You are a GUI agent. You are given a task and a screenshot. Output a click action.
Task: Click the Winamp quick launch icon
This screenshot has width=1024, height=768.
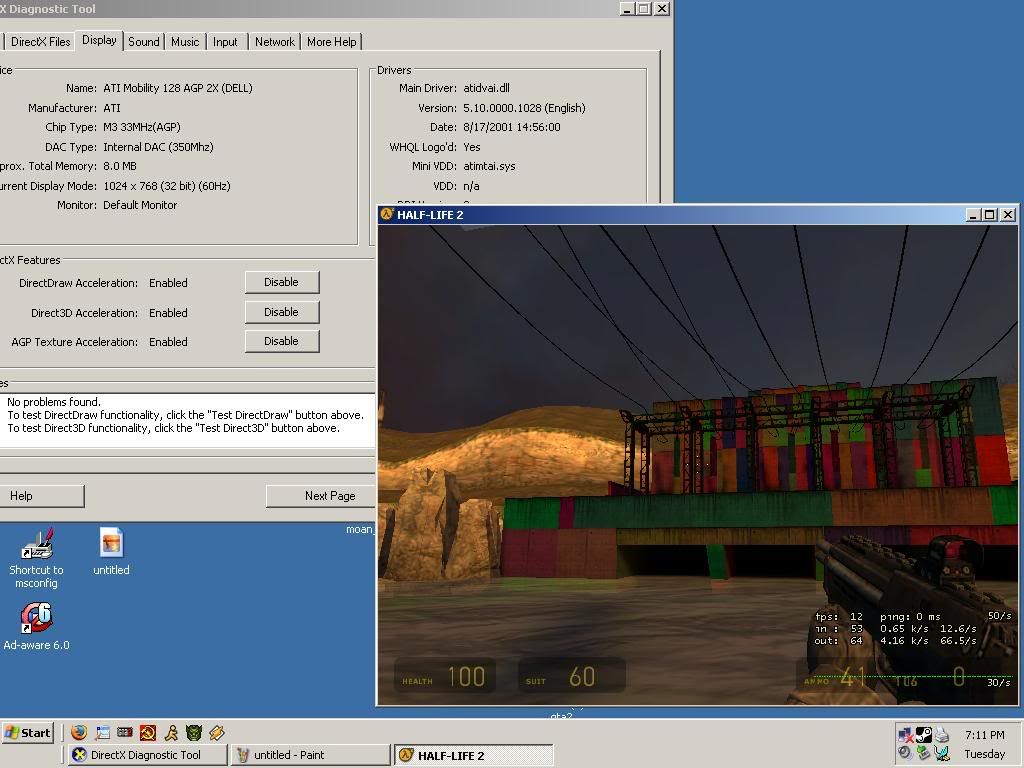tap(217, 732)
